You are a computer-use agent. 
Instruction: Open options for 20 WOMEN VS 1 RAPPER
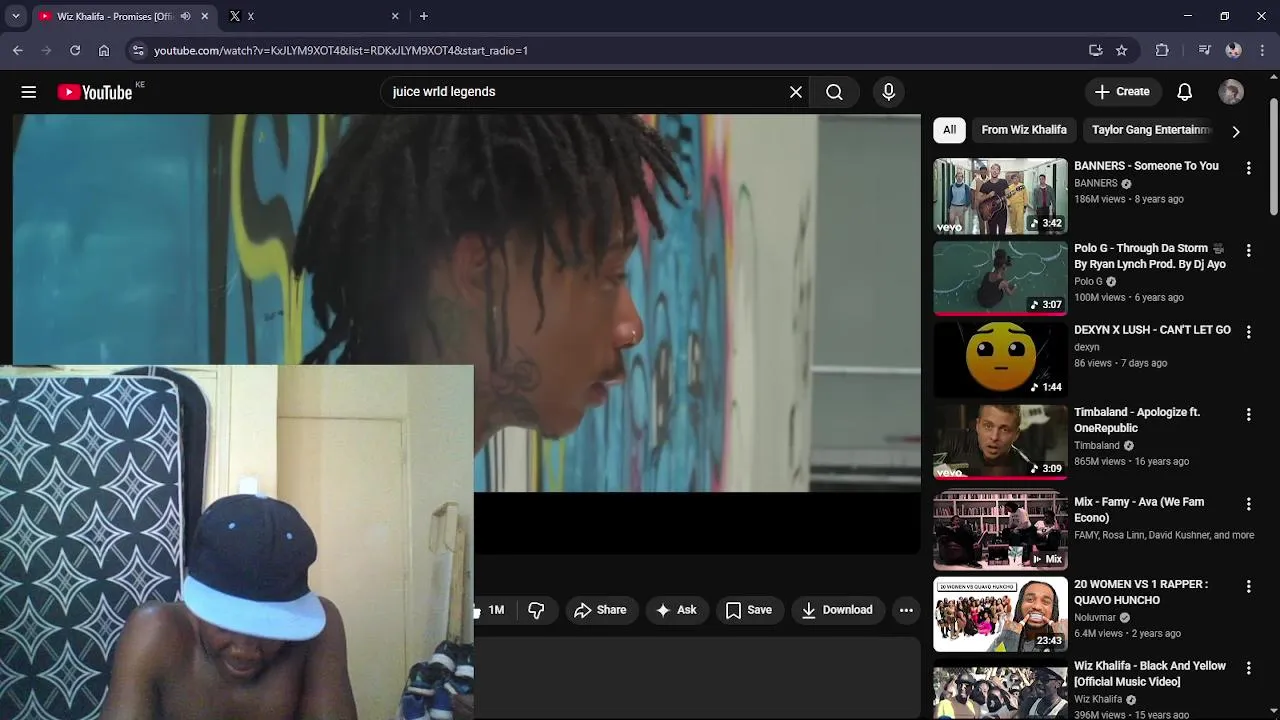(x=1248, y=586)
